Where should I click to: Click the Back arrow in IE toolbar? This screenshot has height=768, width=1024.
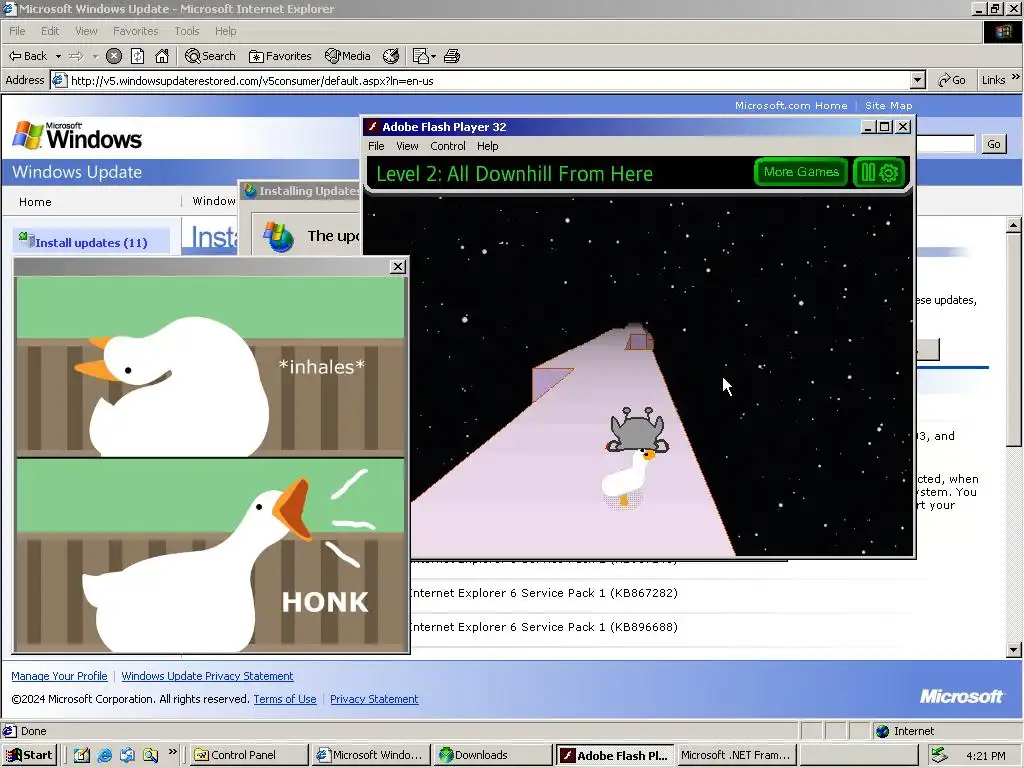click(27, 56)
